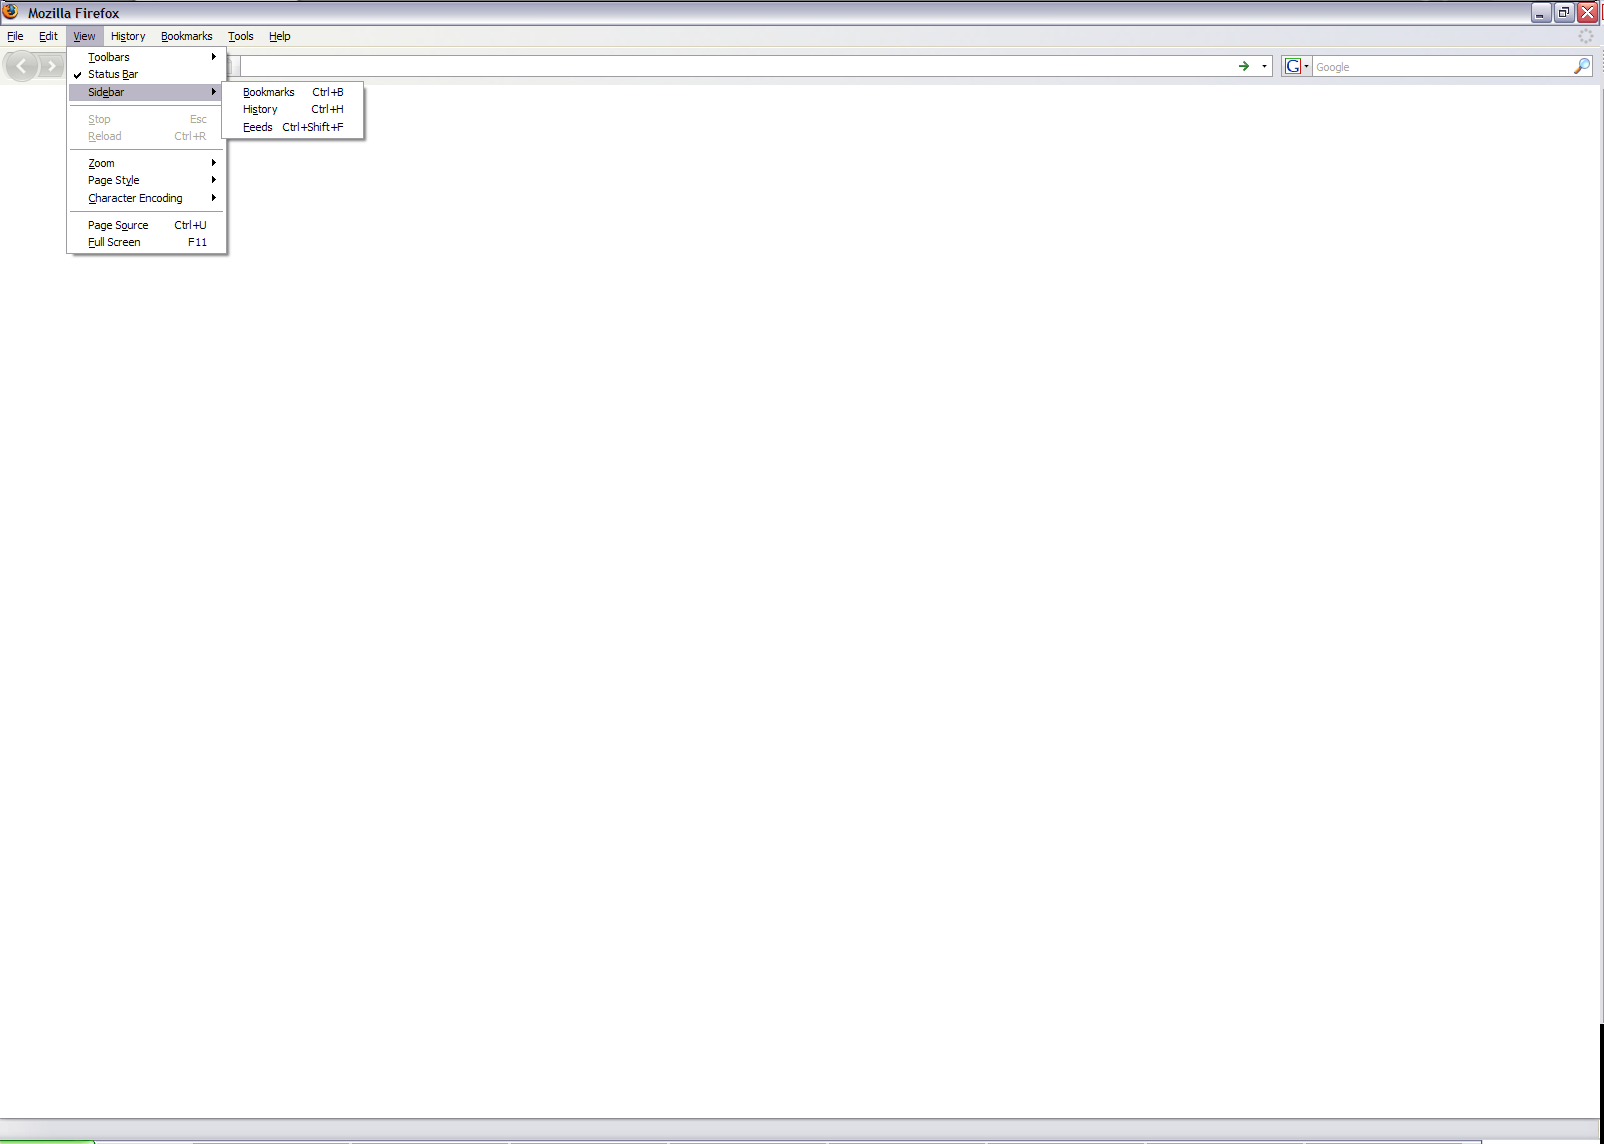This screenshot has height=1144, width=1604.
Task: Click the search magnifying glass icon
Action: point(1581,66)
